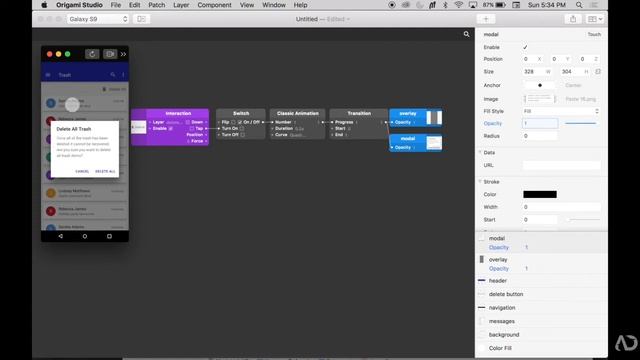Open the View menu
The width and height of the screenshot is (640, 360).
tap(247, 5)
